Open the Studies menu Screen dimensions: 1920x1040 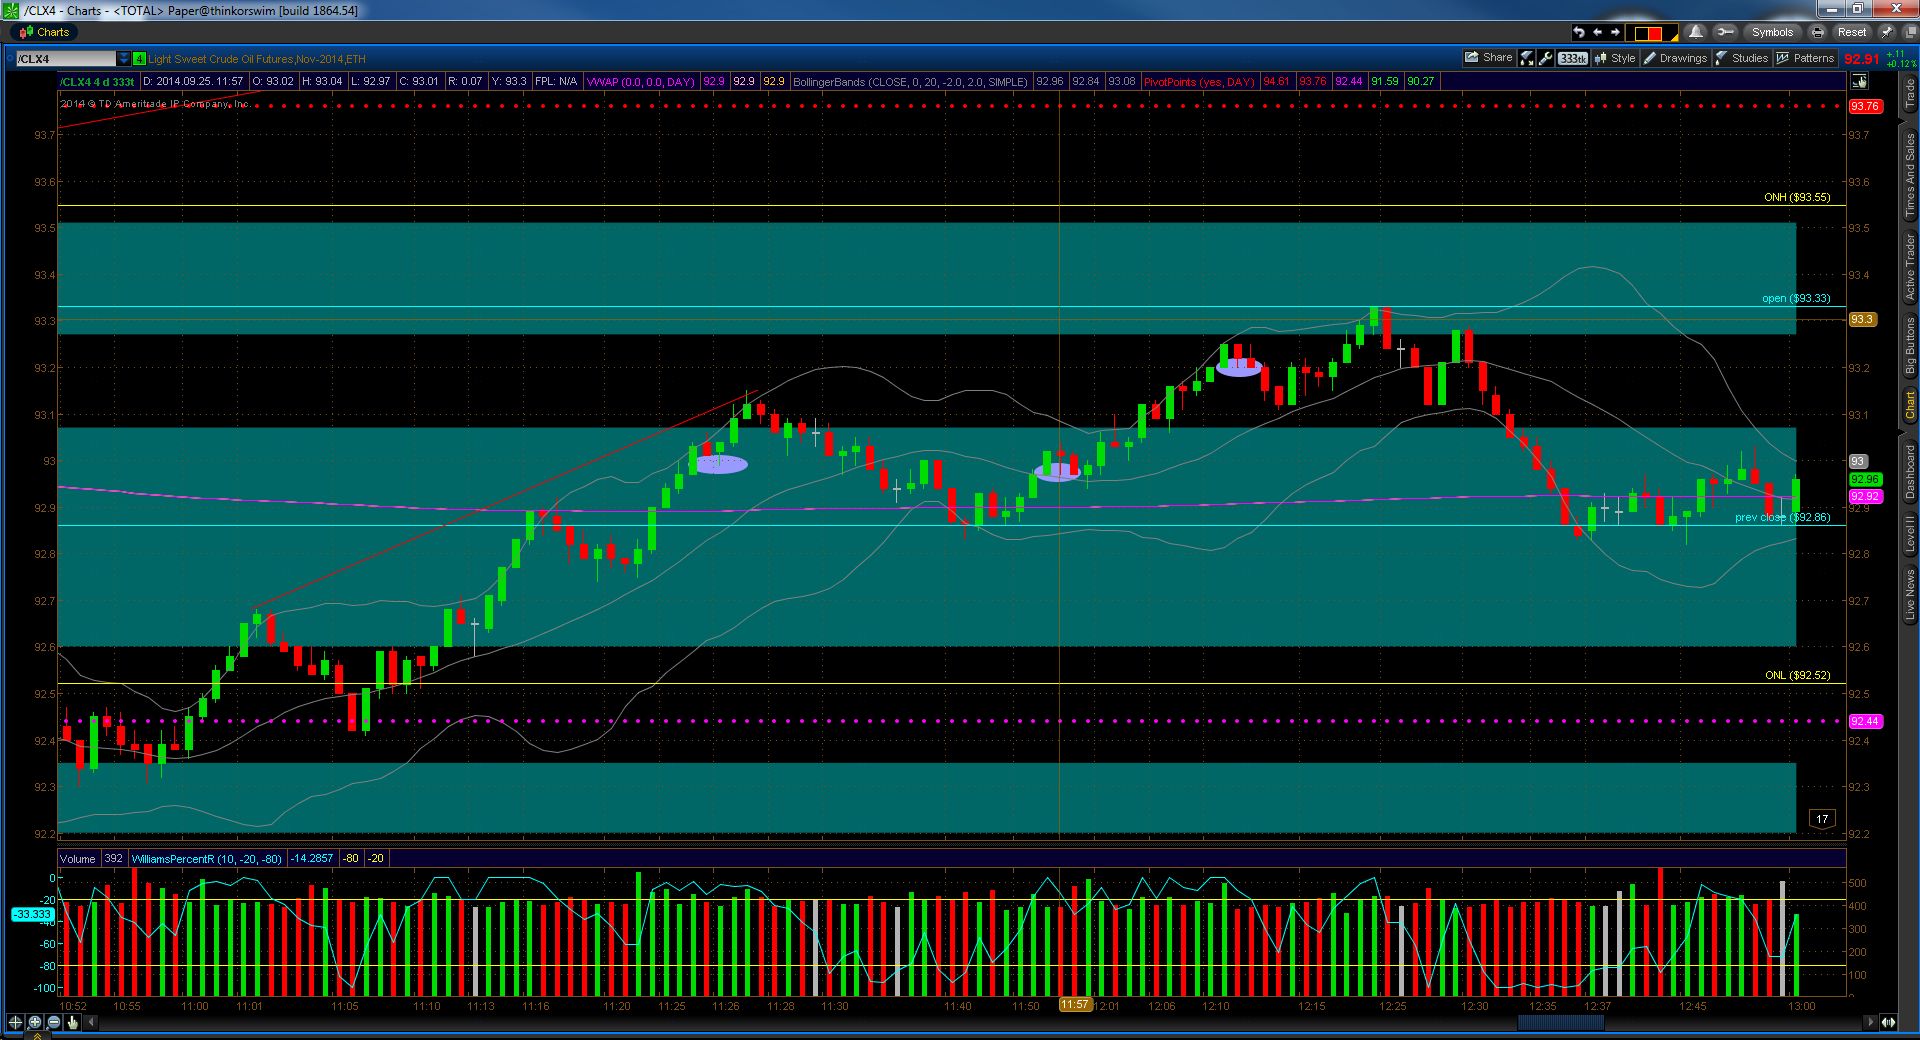click(x=1742, y=58)
